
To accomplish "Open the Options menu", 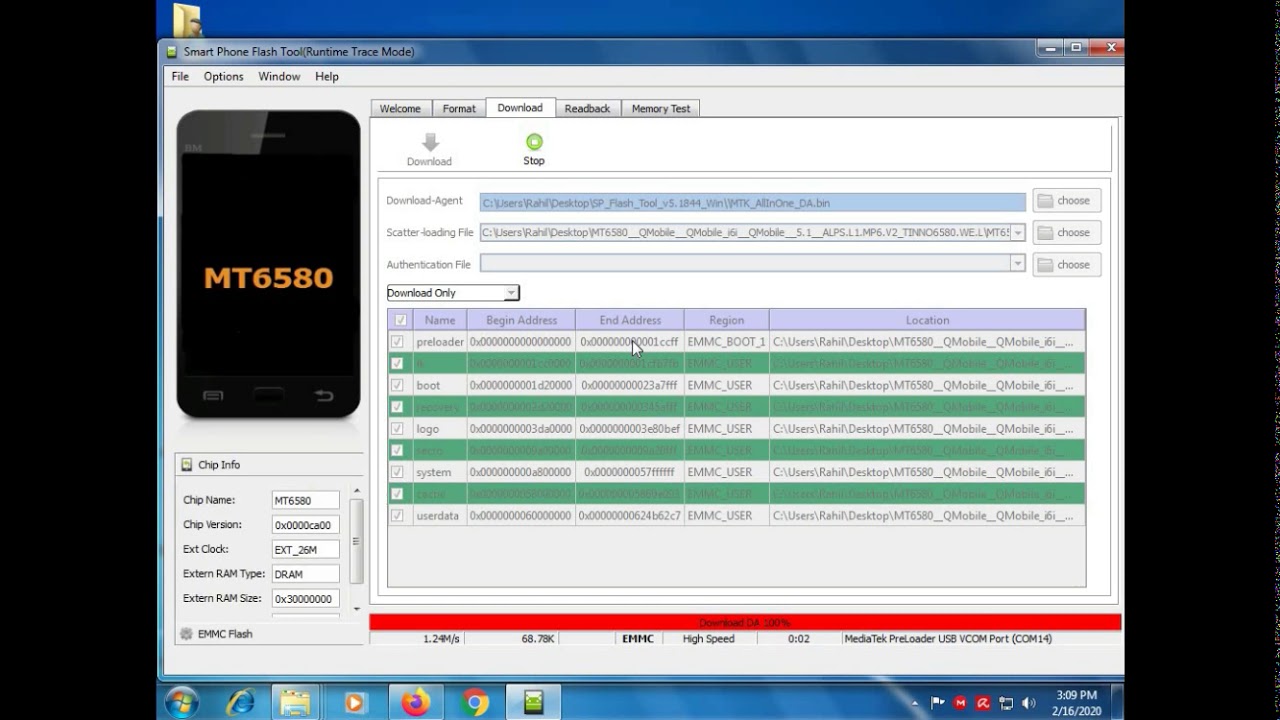I will pos(224,76).
